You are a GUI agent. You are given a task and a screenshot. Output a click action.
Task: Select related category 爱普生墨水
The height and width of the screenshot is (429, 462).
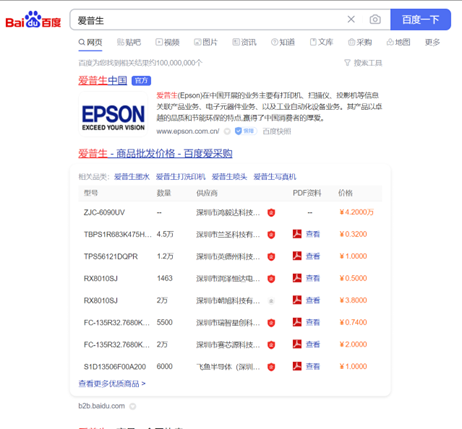(x=132, y=177)
